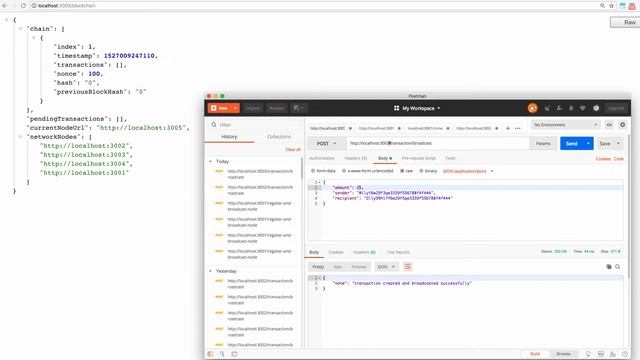Click the blue Send button
Image resolution: width=640 pixels, height=360 pixels.
pyautogui.click(x=572, y=144)
